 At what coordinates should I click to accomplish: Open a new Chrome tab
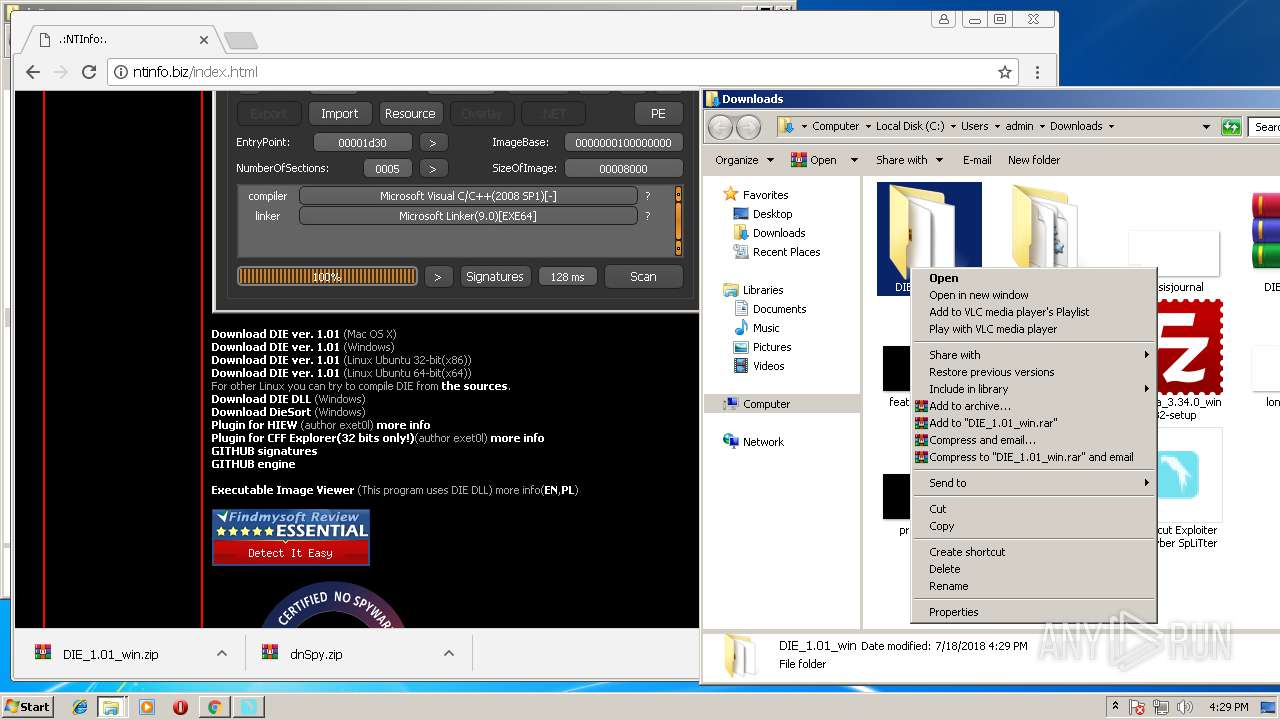pos(240,40)
